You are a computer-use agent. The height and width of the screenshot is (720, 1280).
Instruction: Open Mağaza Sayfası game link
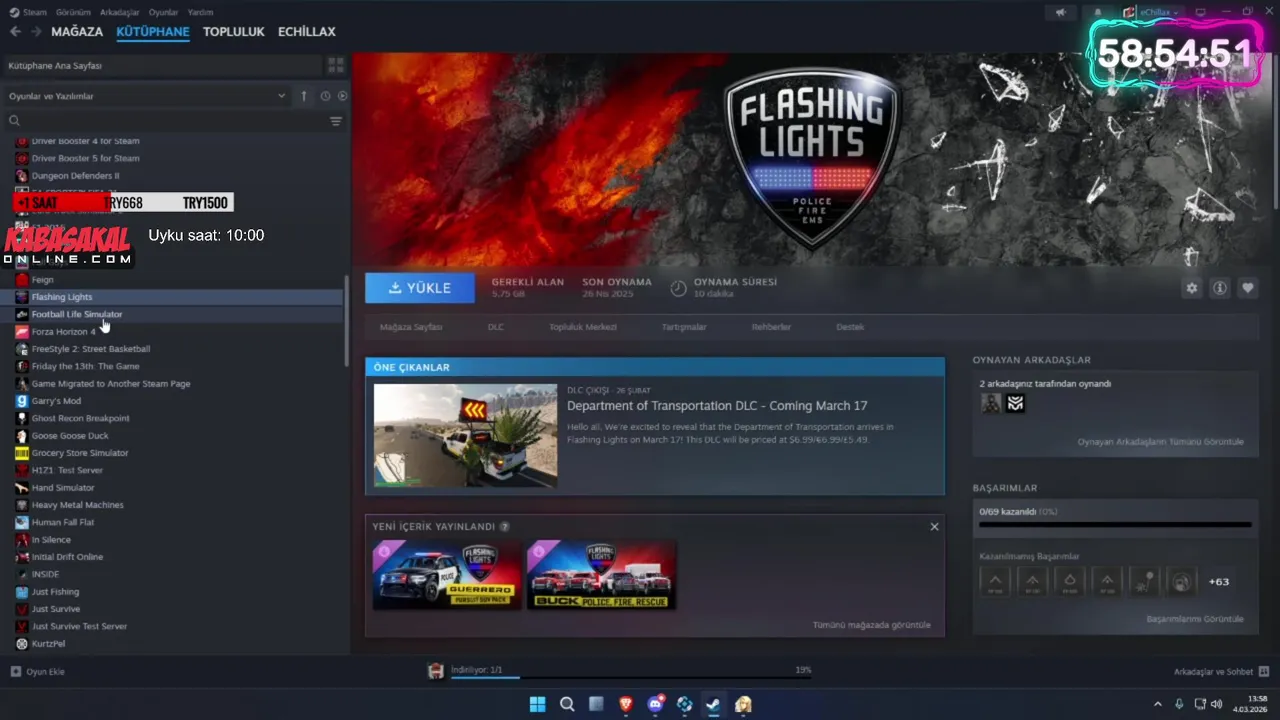411,327
